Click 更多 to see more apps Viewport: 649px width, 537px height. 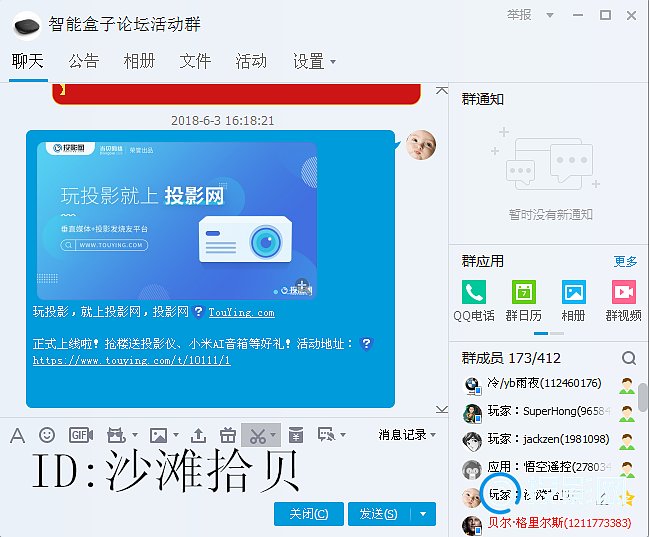tap(625, 261)
